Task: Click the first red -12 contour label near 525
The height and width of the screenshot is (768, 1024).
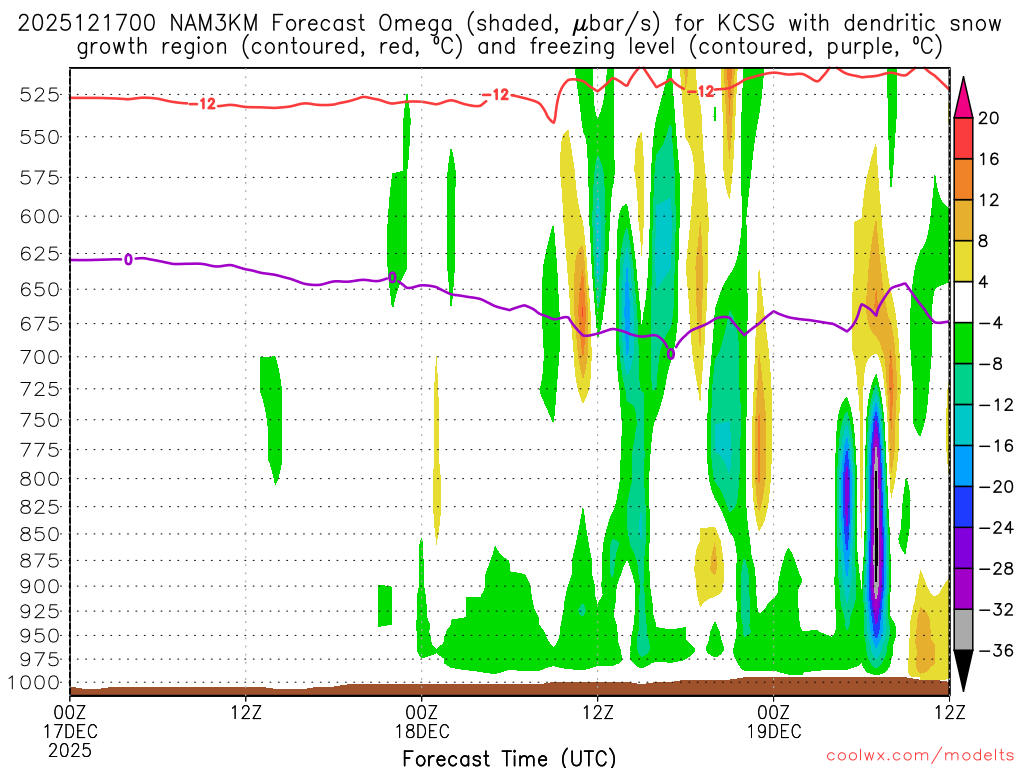Action: tap(203, 104)
